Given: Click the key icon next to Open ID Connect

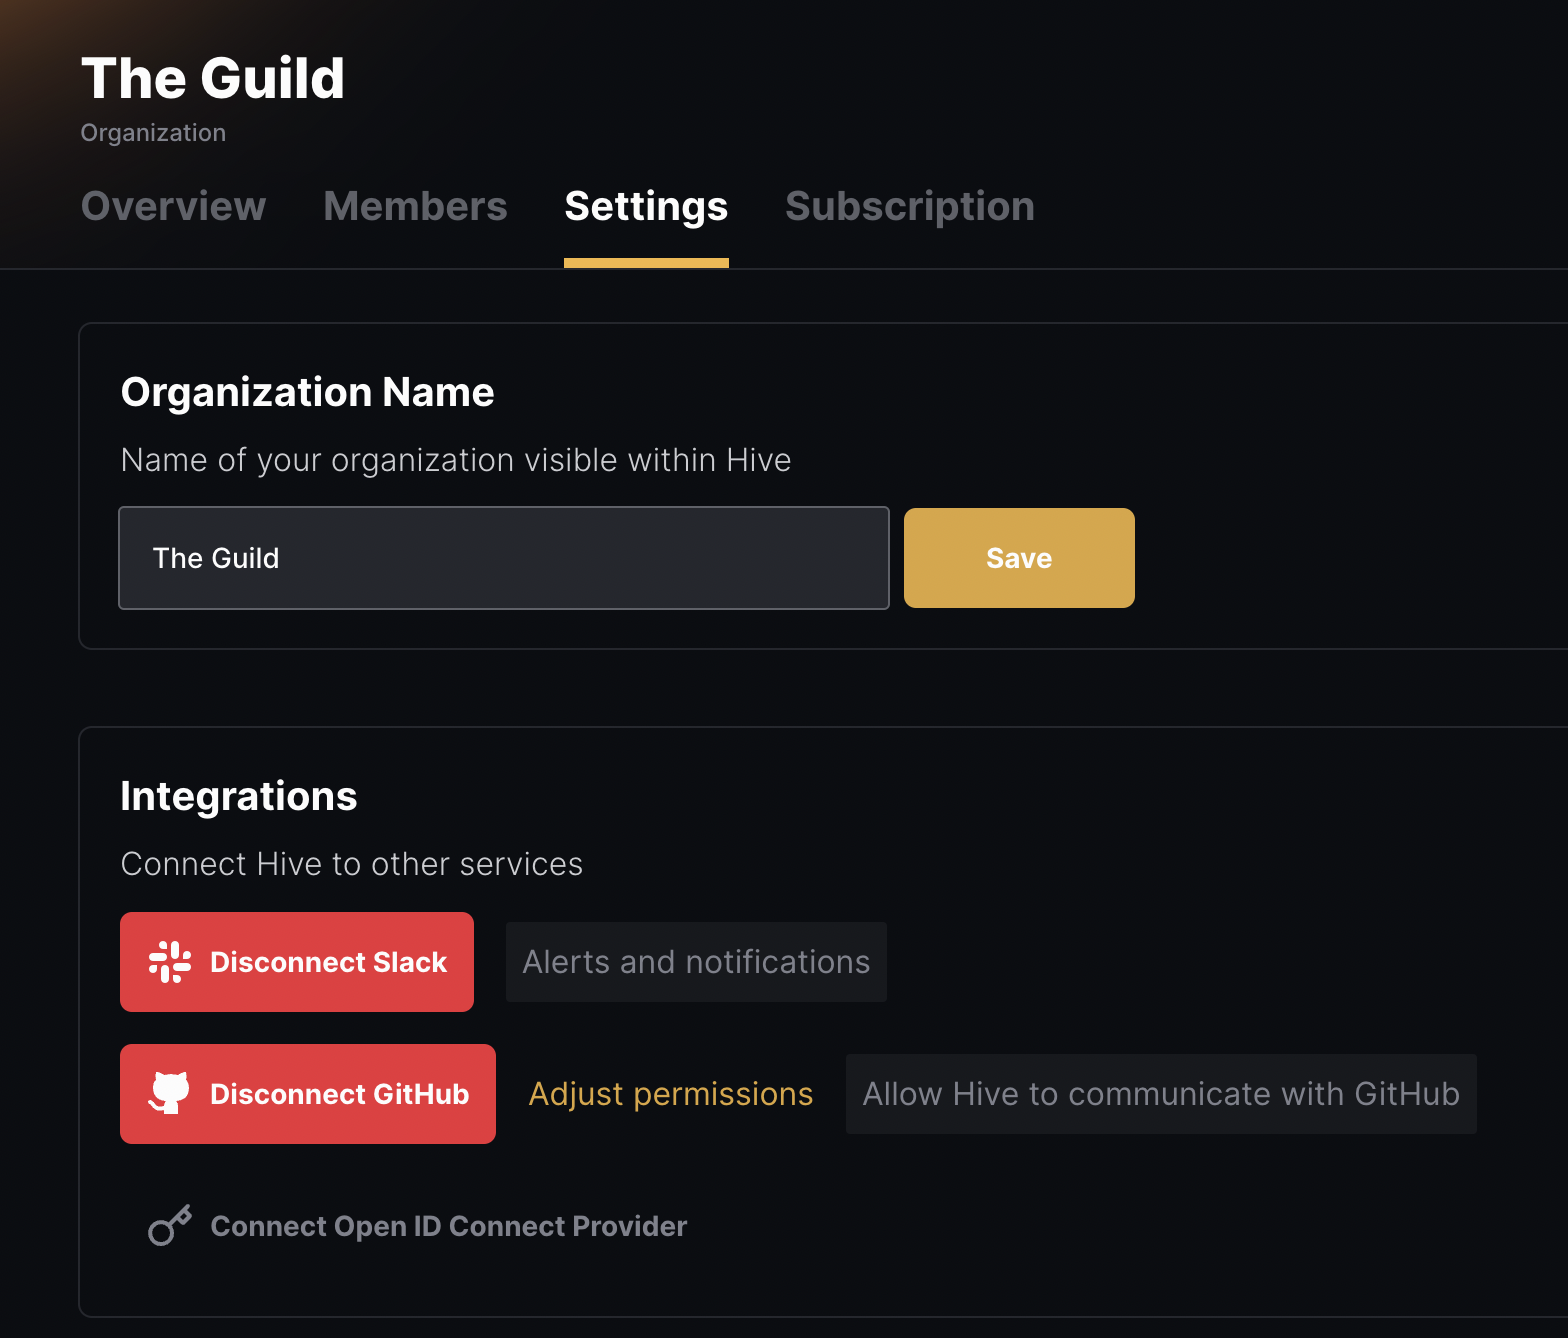Looking at the screenshot, I should [x=168, y=1225].
